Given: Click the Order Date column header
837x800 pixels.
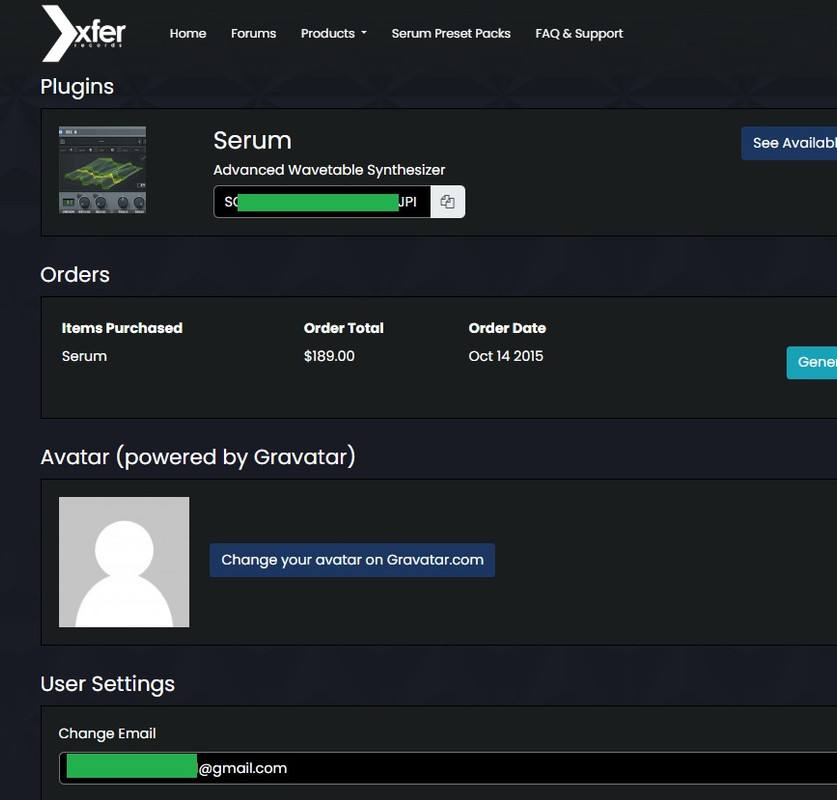Looking at the screenshot, I should (x=507, y=328).
